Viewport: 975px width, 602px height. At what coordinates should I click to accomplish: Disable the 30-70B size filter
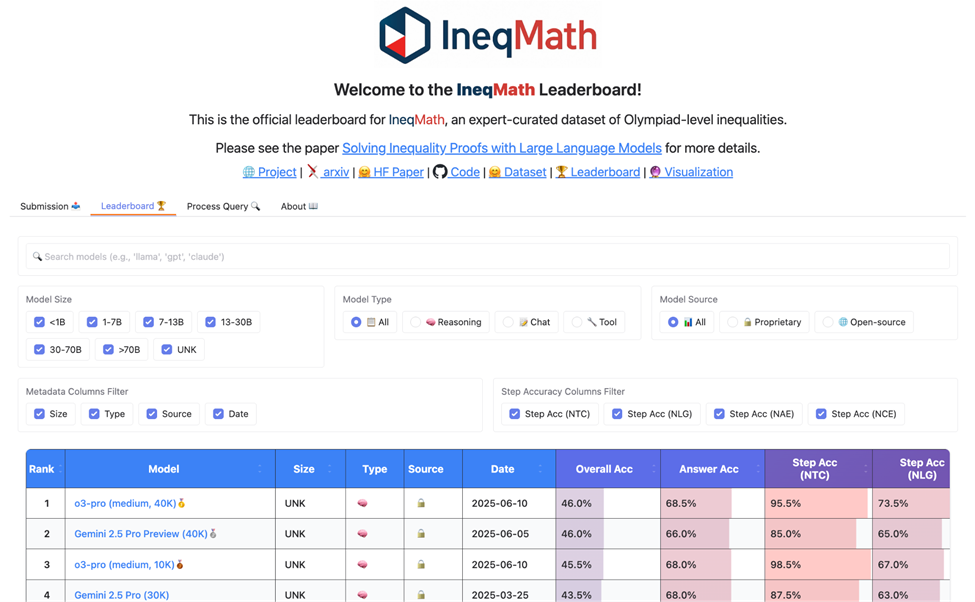[x=39, y=350]
